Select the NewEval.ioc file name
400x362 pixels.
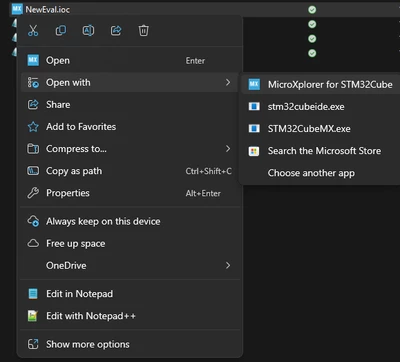point(48,9)
